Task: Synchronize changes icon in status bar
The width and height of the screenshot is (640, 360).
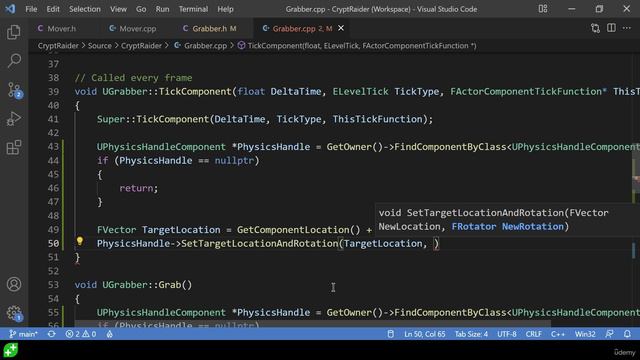Action: [51, 334]
